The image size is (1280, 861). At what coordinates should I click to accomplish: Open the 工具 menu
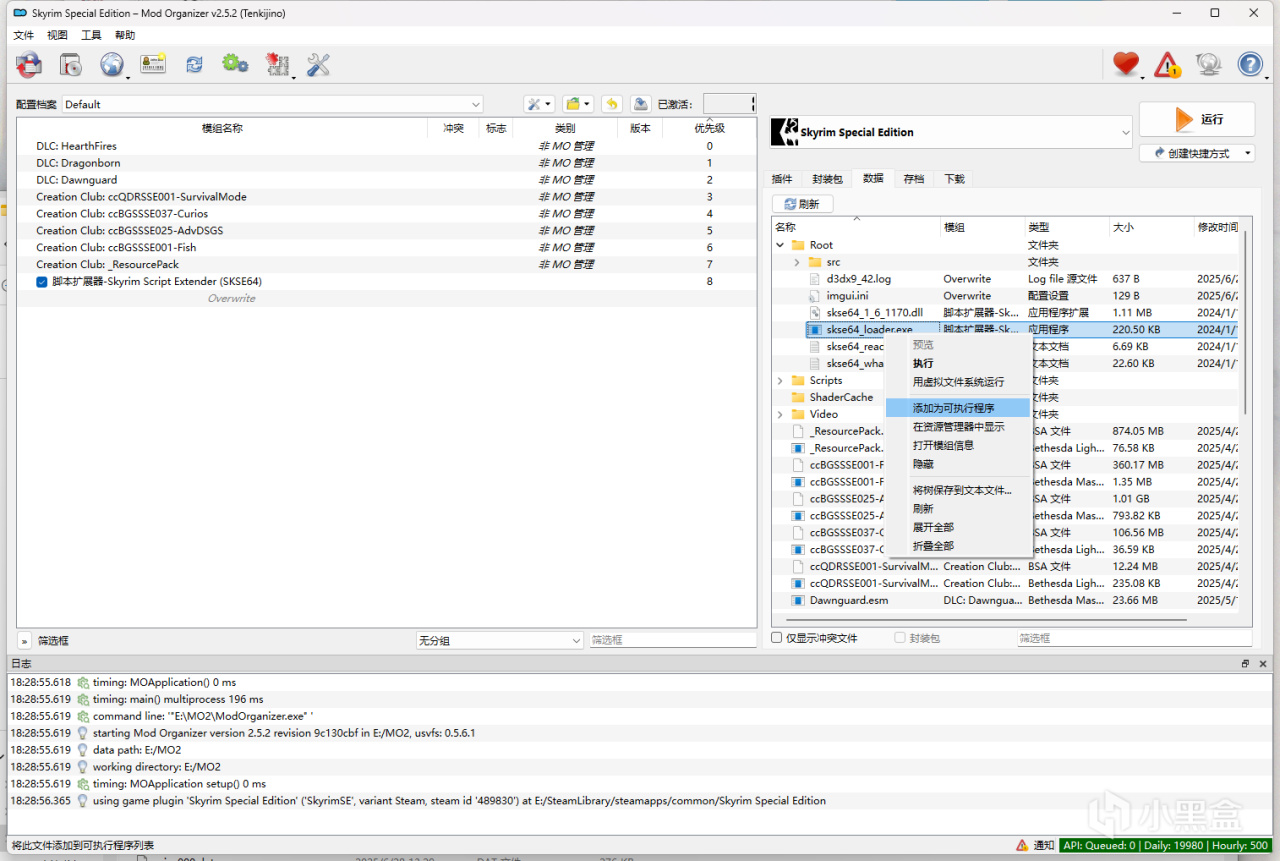tap(91, 35)
